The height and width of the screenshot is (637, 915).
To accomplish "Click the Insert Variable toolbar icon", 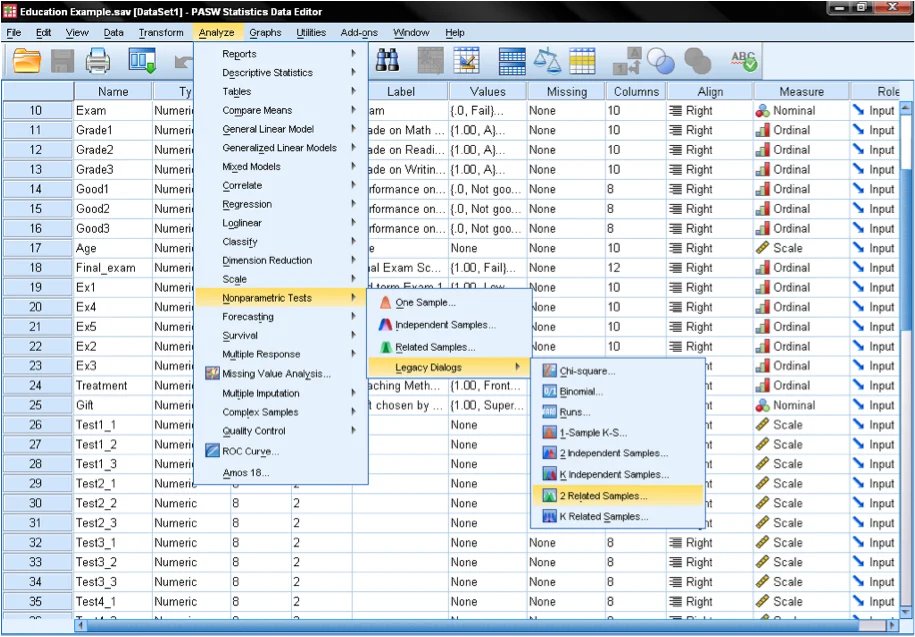I will tap(466, 60).
